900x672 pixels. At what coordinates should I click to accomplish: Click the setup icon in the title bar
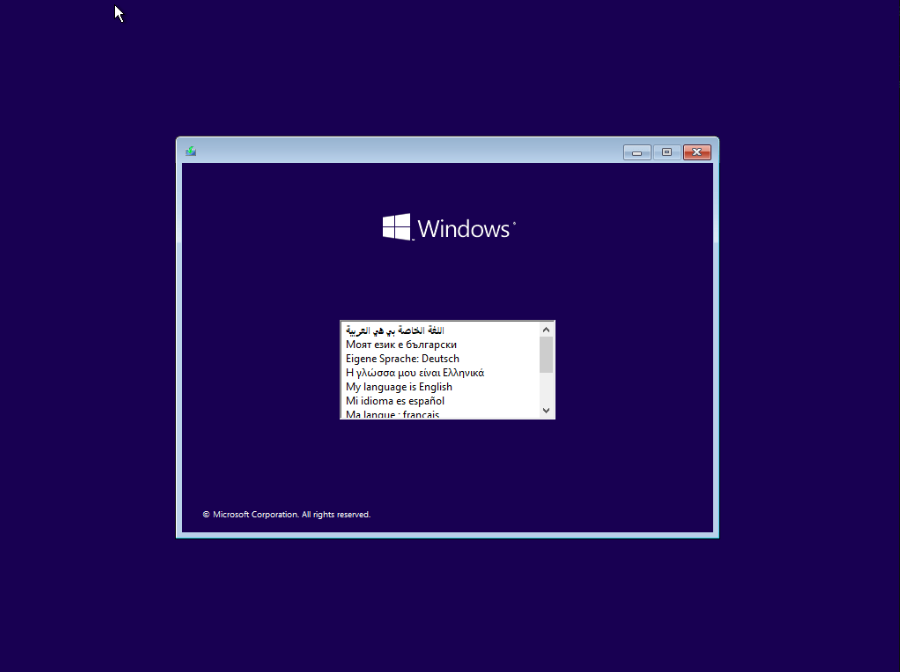tap(191, 152)
